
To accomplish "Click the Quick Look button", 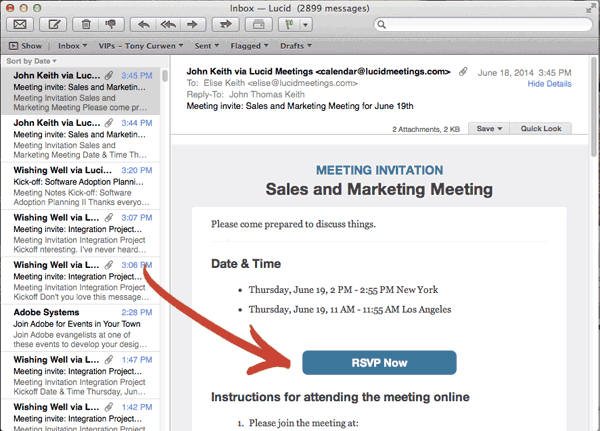I will coord(541,129).
